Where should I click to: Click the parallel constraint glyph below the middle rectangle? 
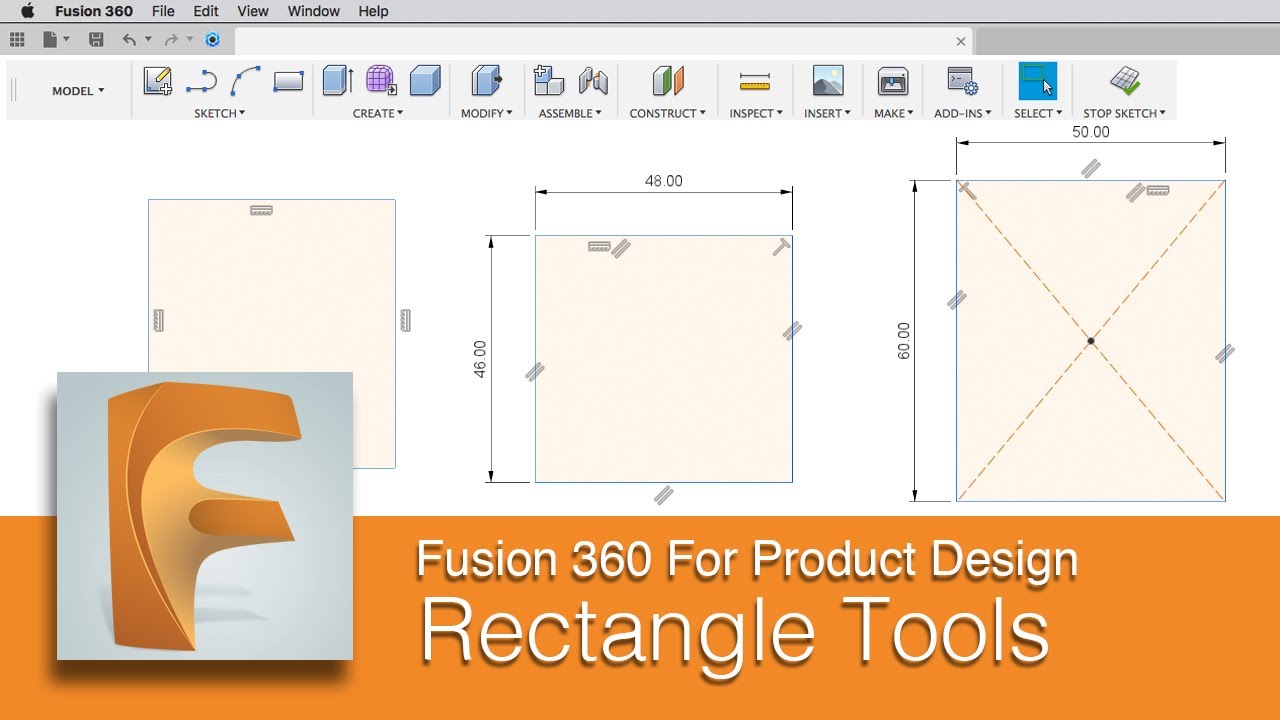(x=663, y=494)
